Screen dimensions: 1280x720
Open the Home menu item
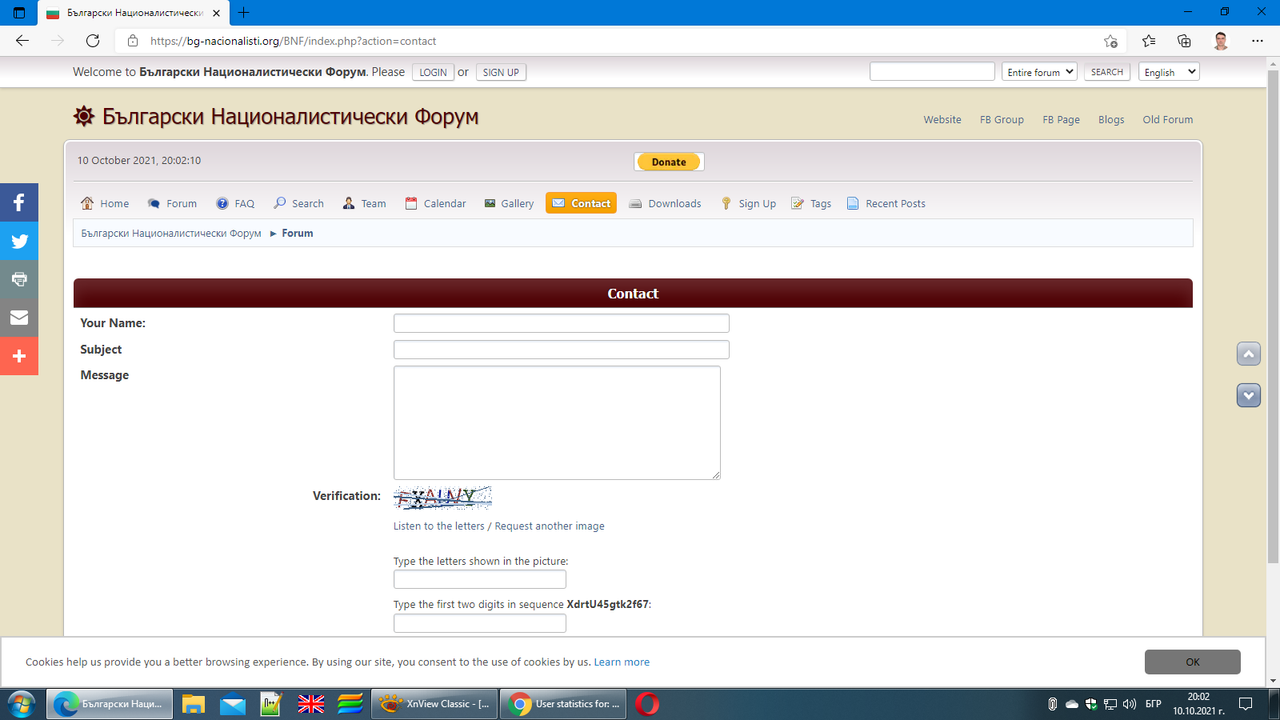pos(105,203)
